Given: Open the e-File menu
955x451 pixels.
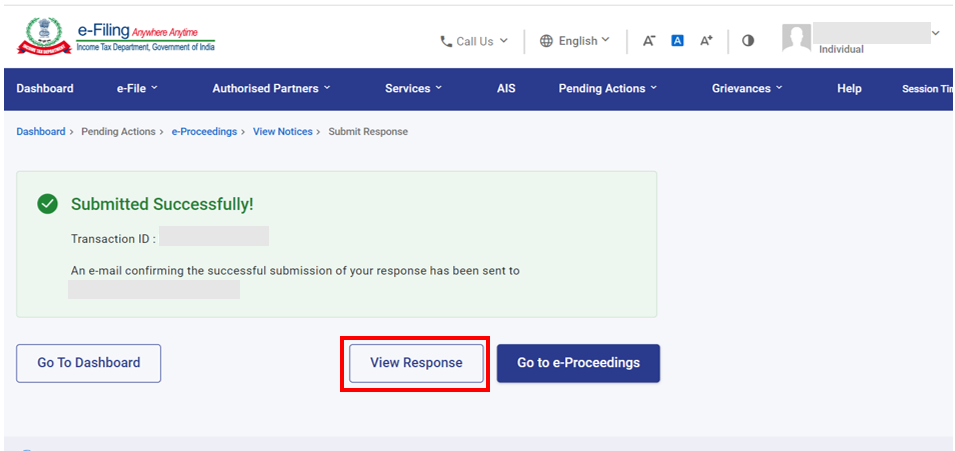Looking at the screenshot, I should tap(137, 89).
